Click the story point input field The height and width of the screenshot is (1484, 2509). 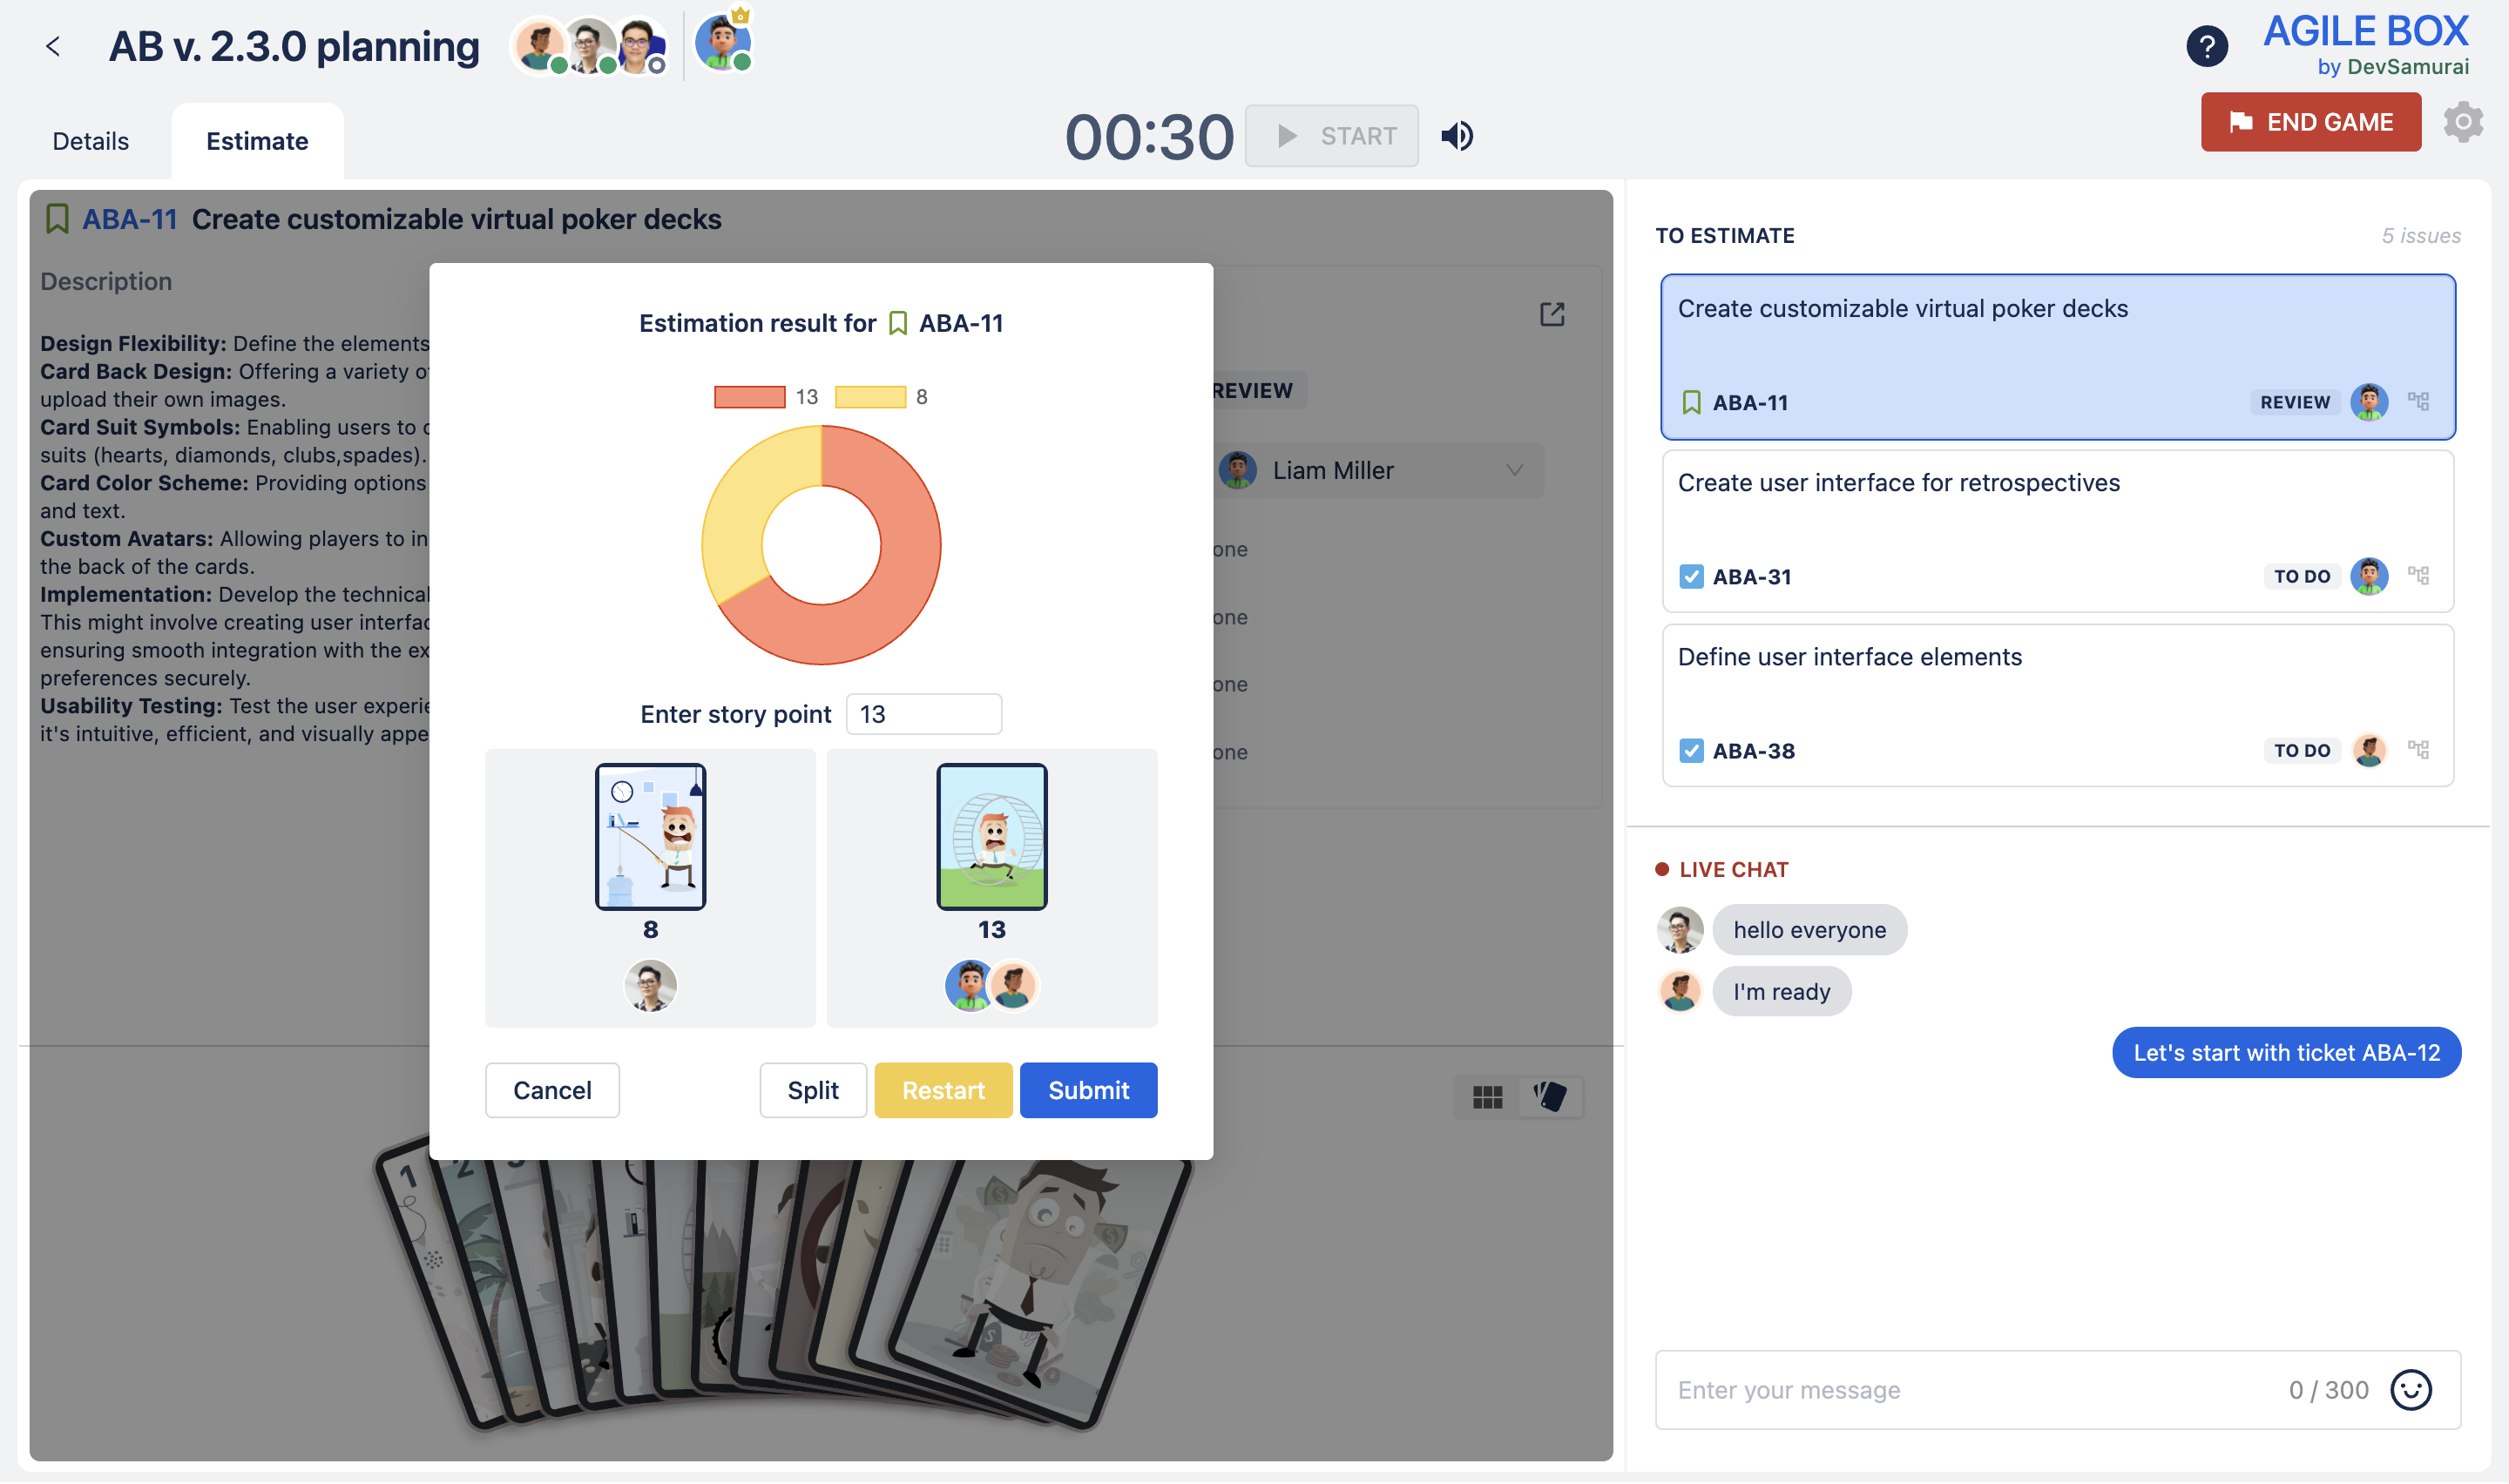(923, 714)
